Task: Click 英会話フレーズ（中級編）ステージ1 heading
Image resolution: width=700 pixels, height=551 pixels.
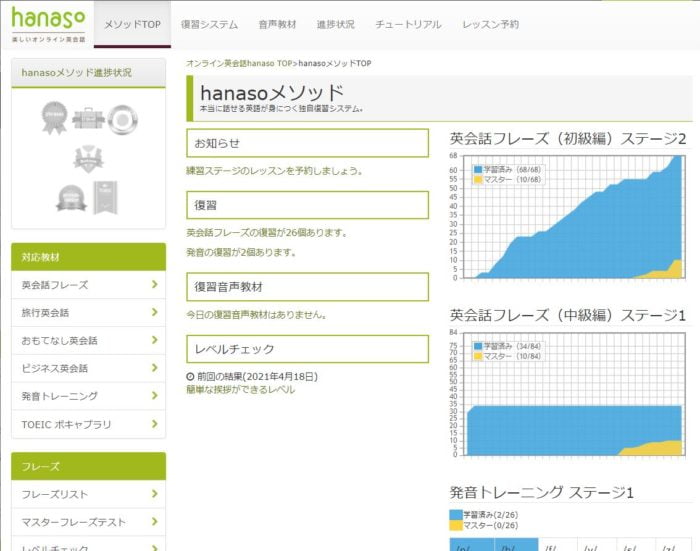Action: click(568, 316)
